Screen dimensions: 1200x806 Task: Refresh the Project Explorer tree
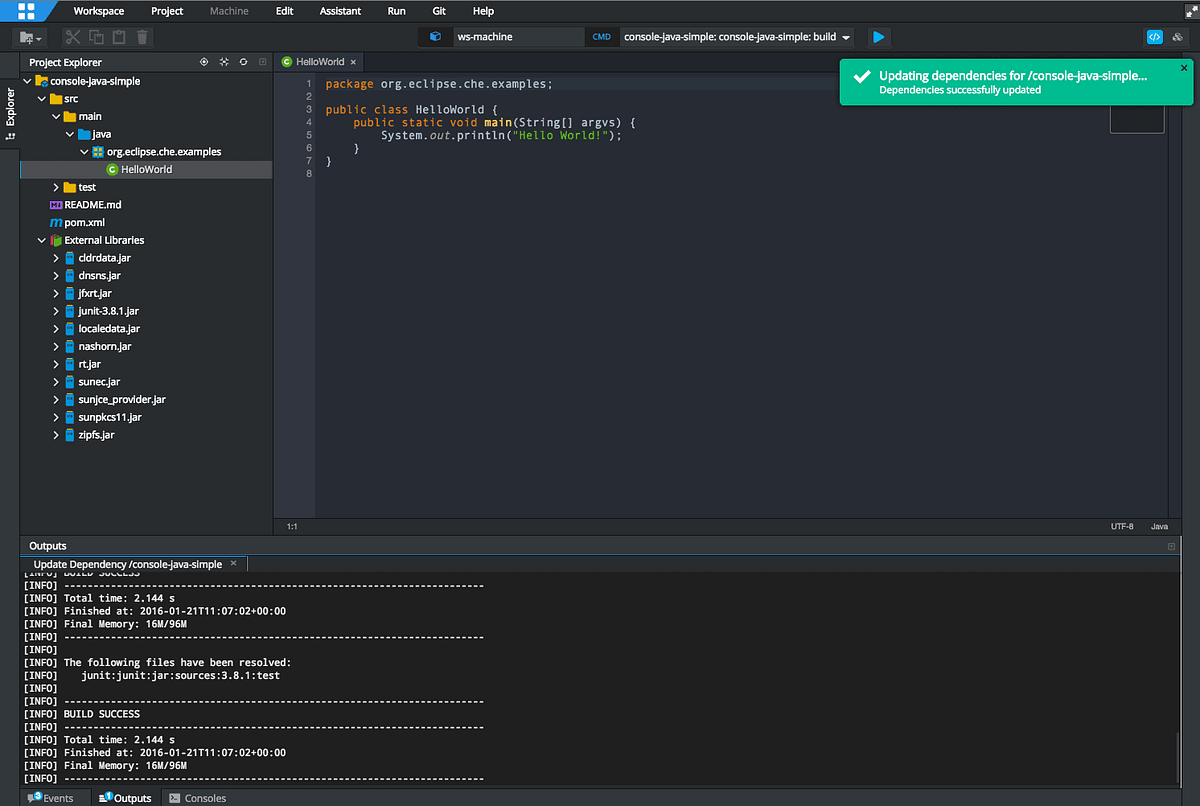243,62
